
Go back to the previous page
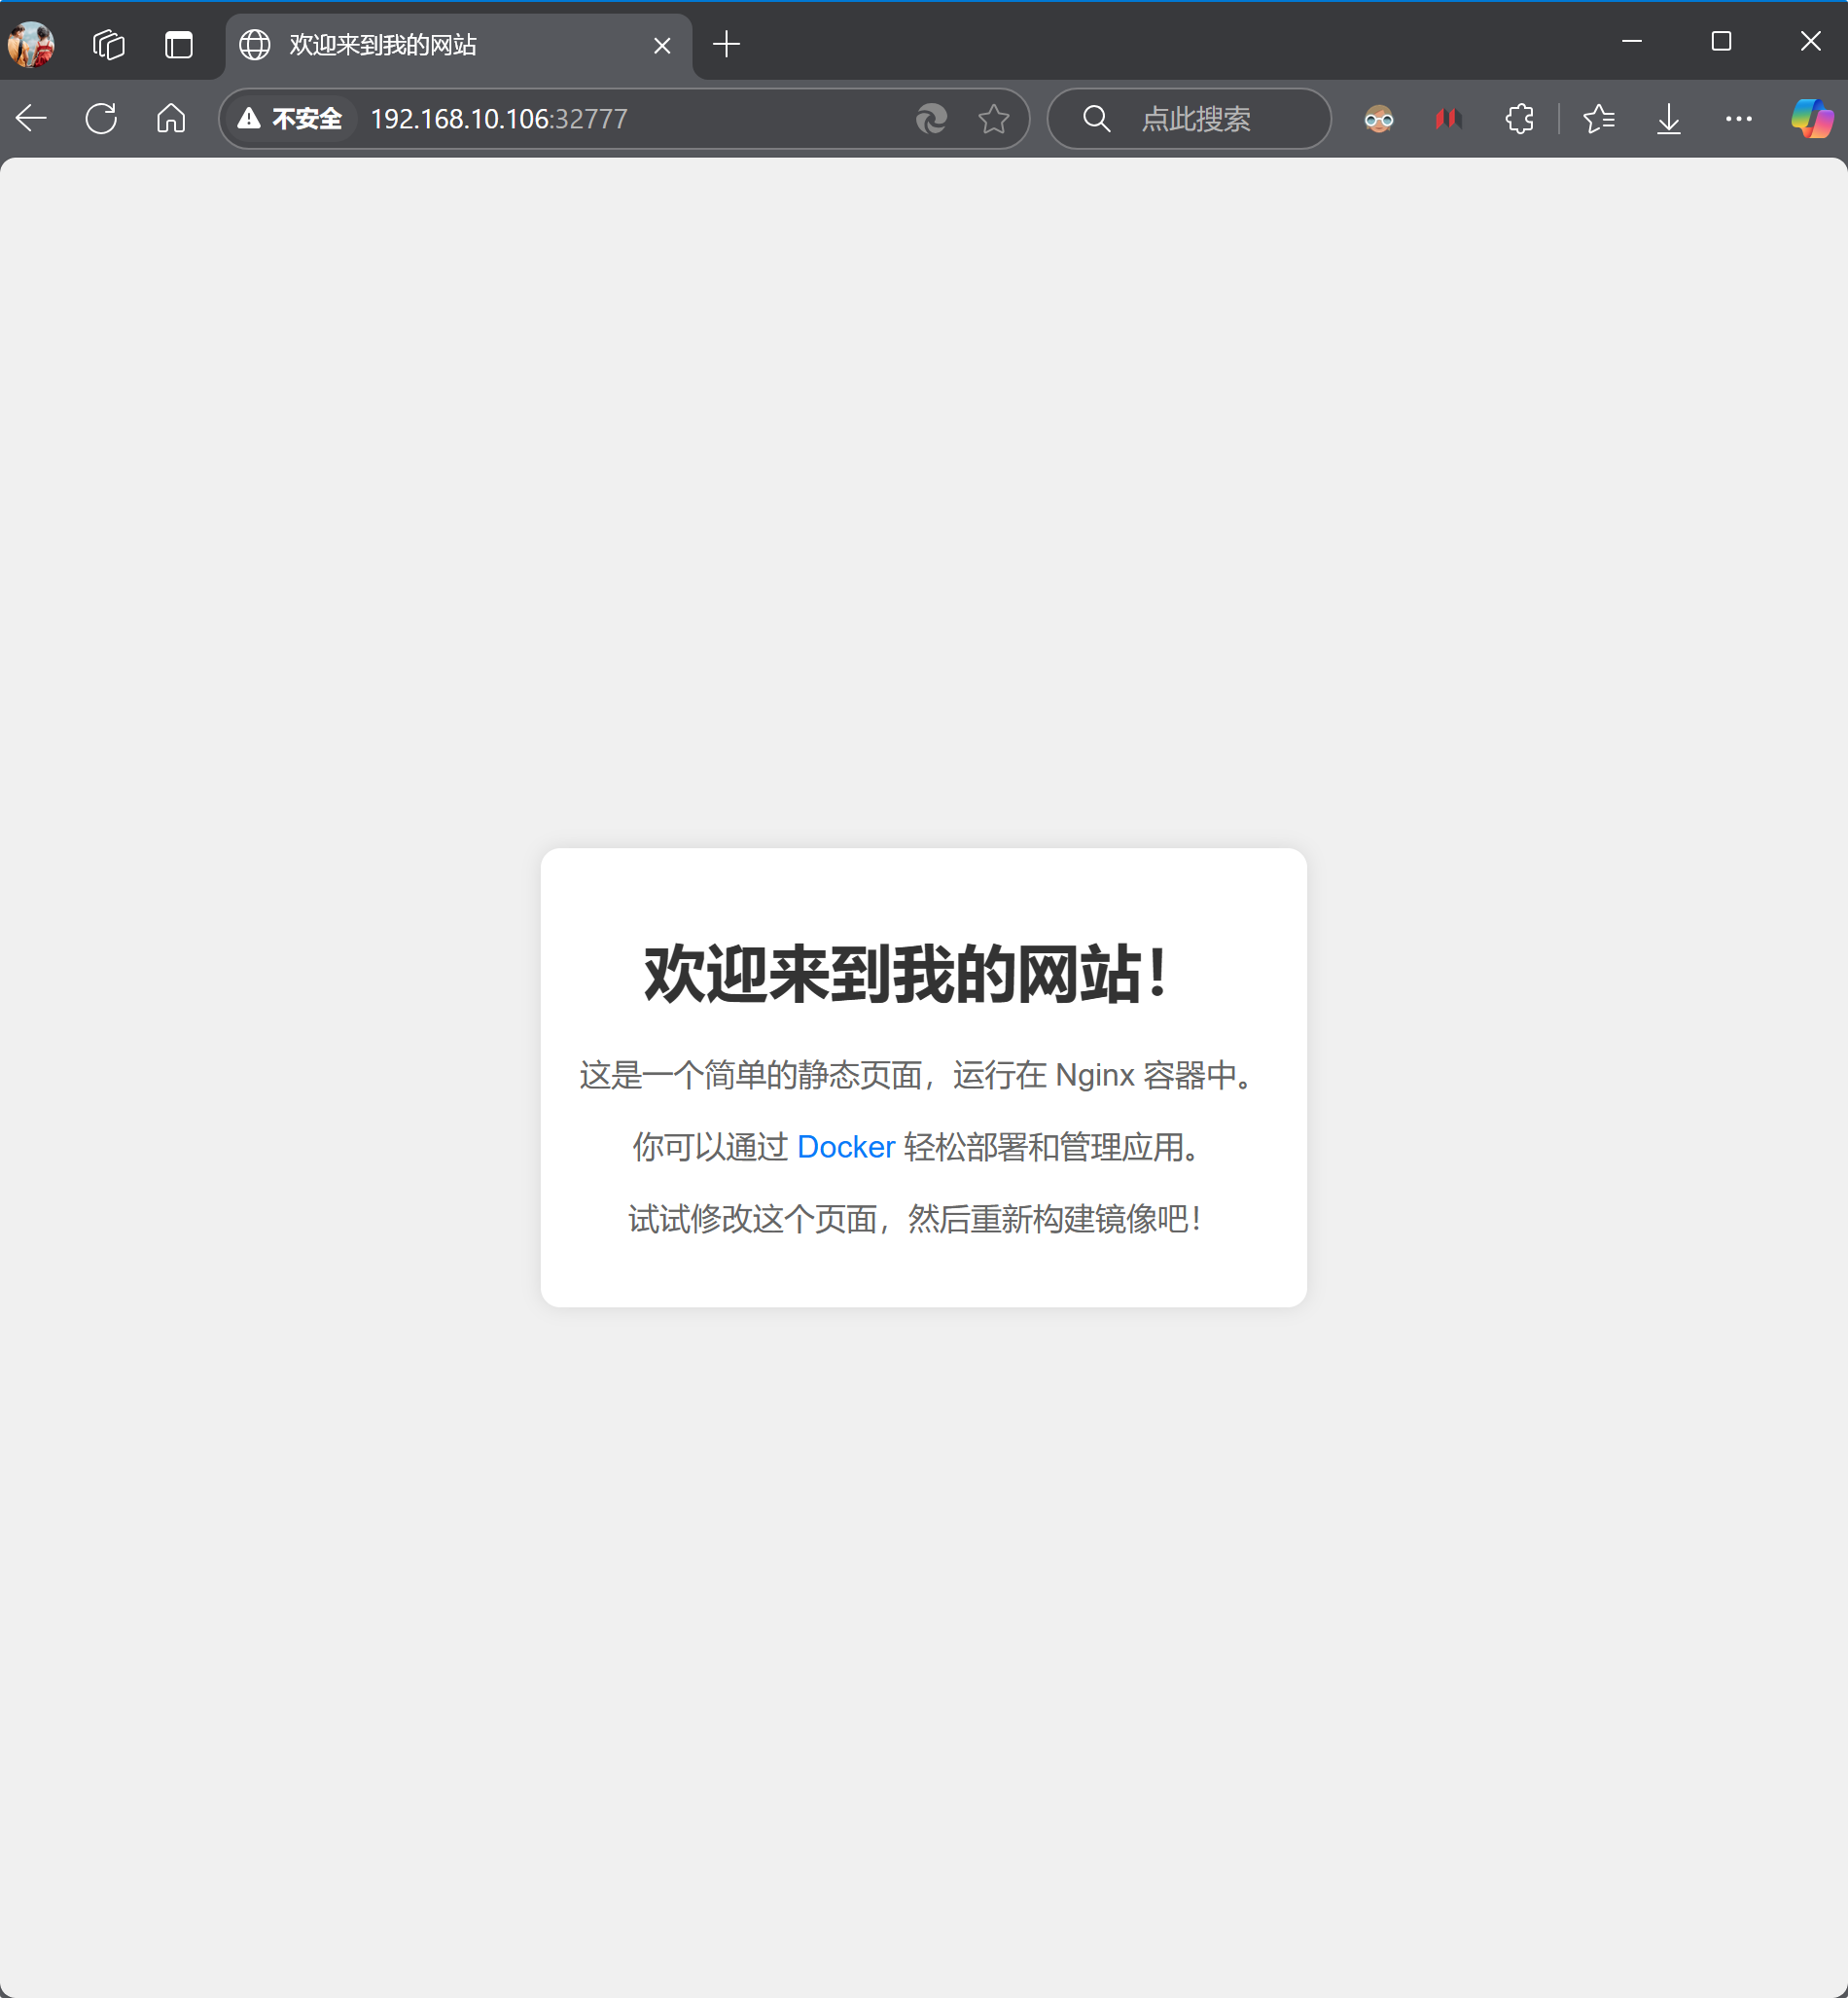pyautogui.click(x=32, y=119)
